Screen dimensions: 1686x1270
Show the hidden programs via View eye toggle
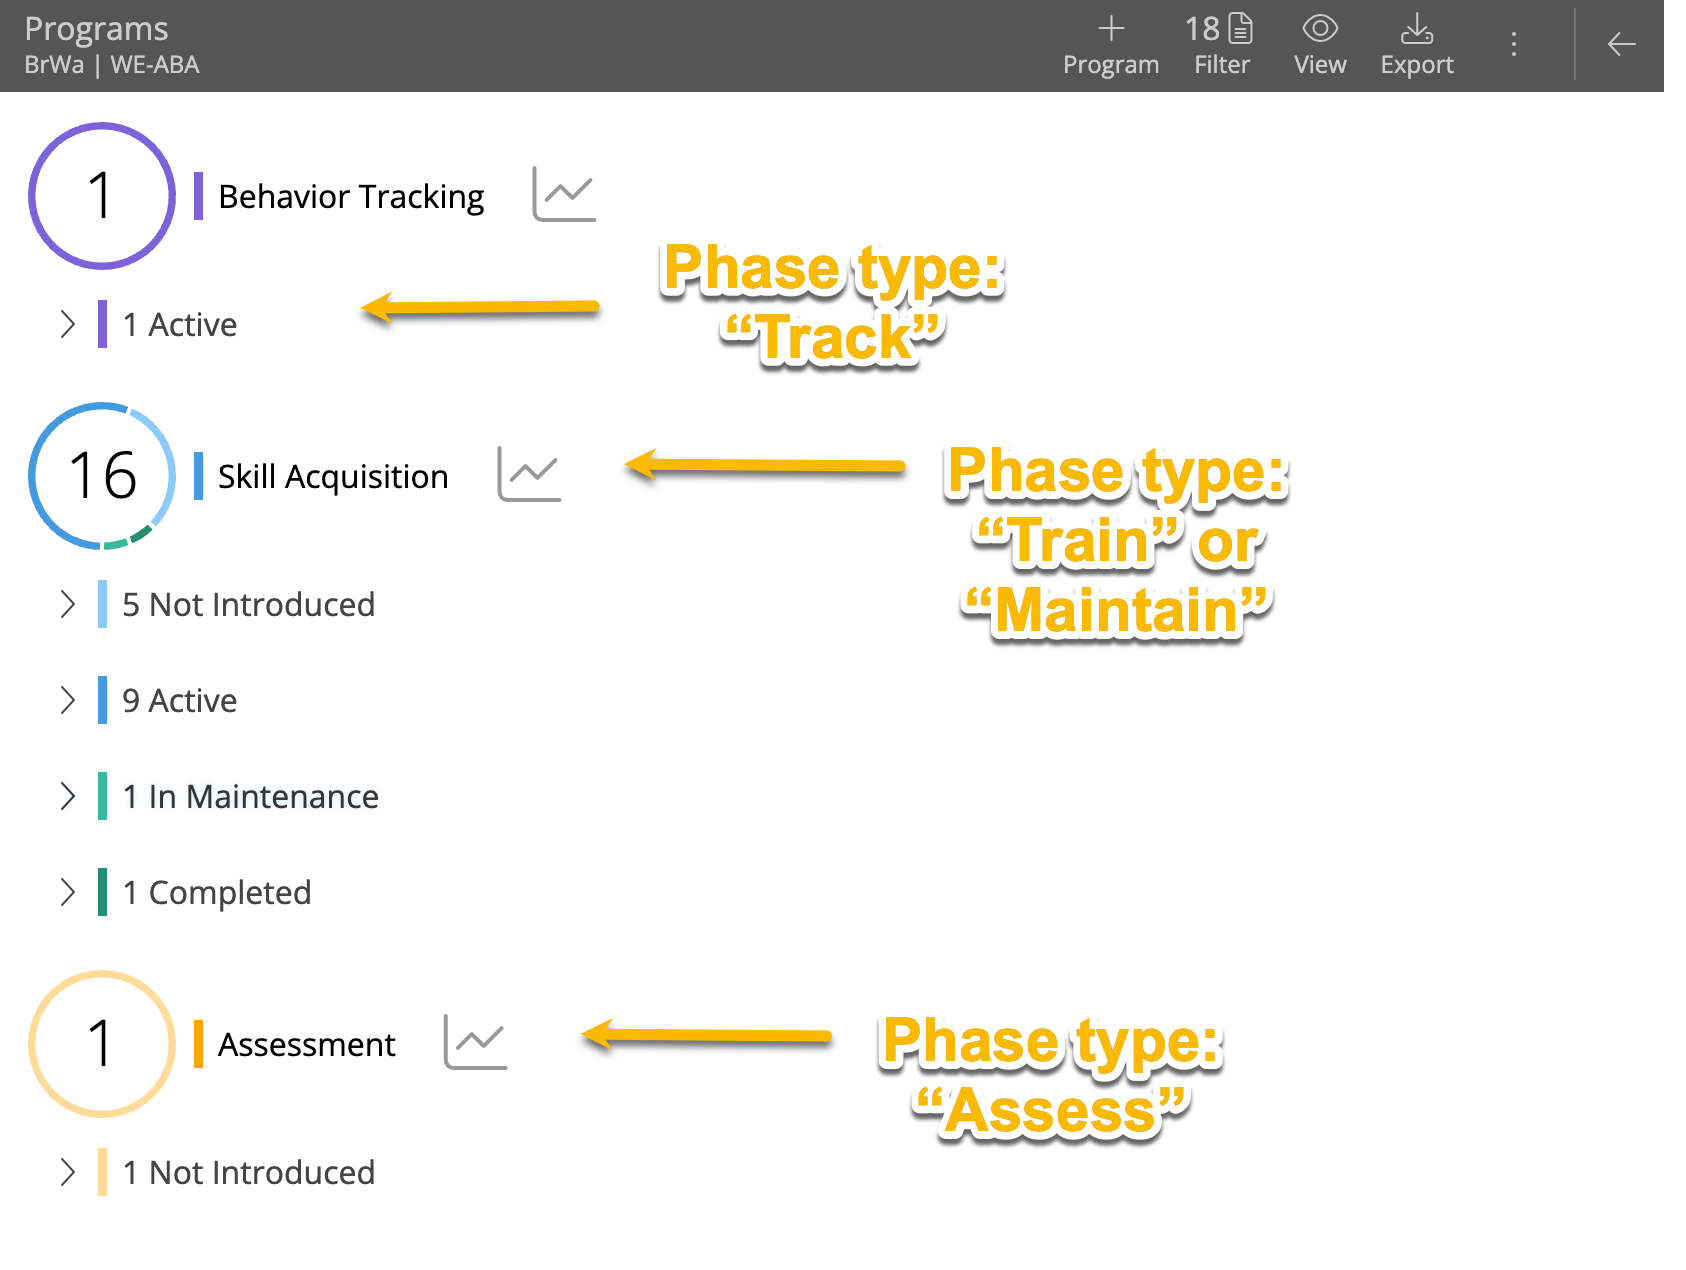[1319, 30]
